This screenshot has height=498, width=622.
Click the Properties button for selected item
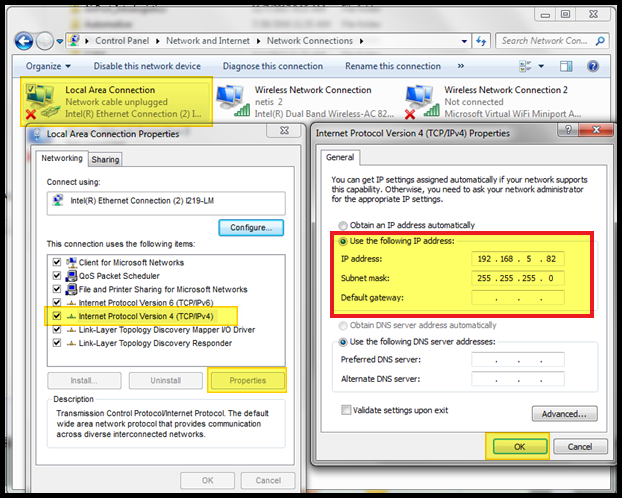[x=248, y=381]
